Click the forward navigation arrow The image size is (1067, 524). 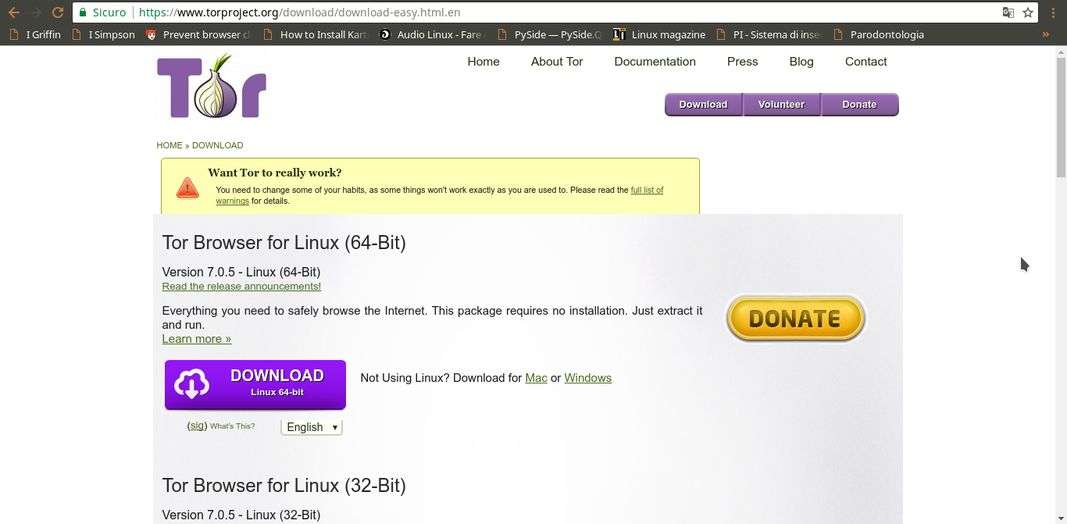(36, 12)
